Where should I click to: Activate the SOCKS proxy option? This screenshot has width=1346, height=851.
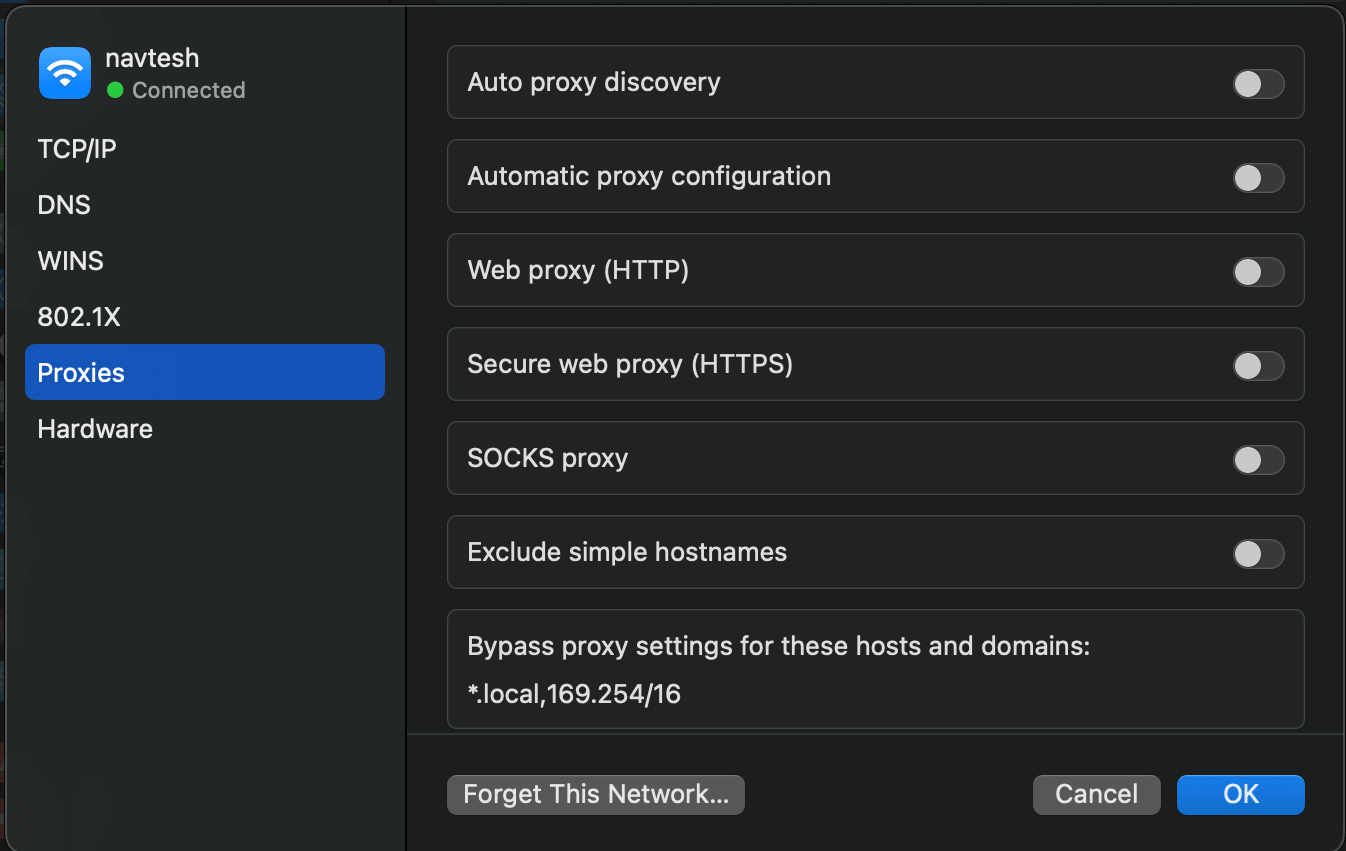[1258, 459]
